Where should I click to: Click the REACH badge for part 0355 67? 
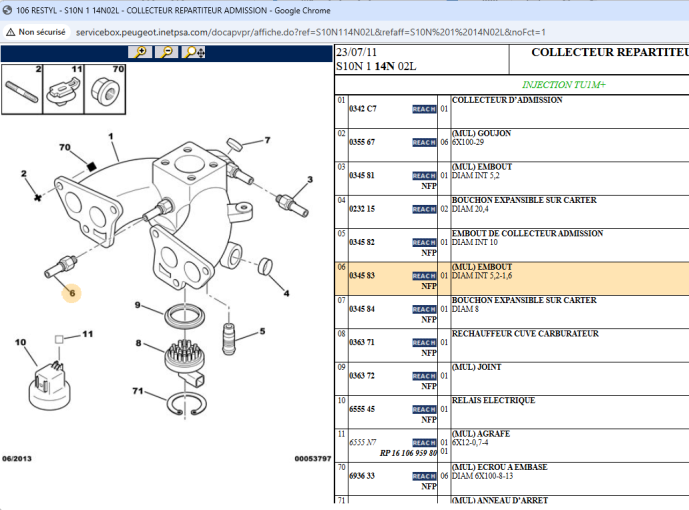424,142
